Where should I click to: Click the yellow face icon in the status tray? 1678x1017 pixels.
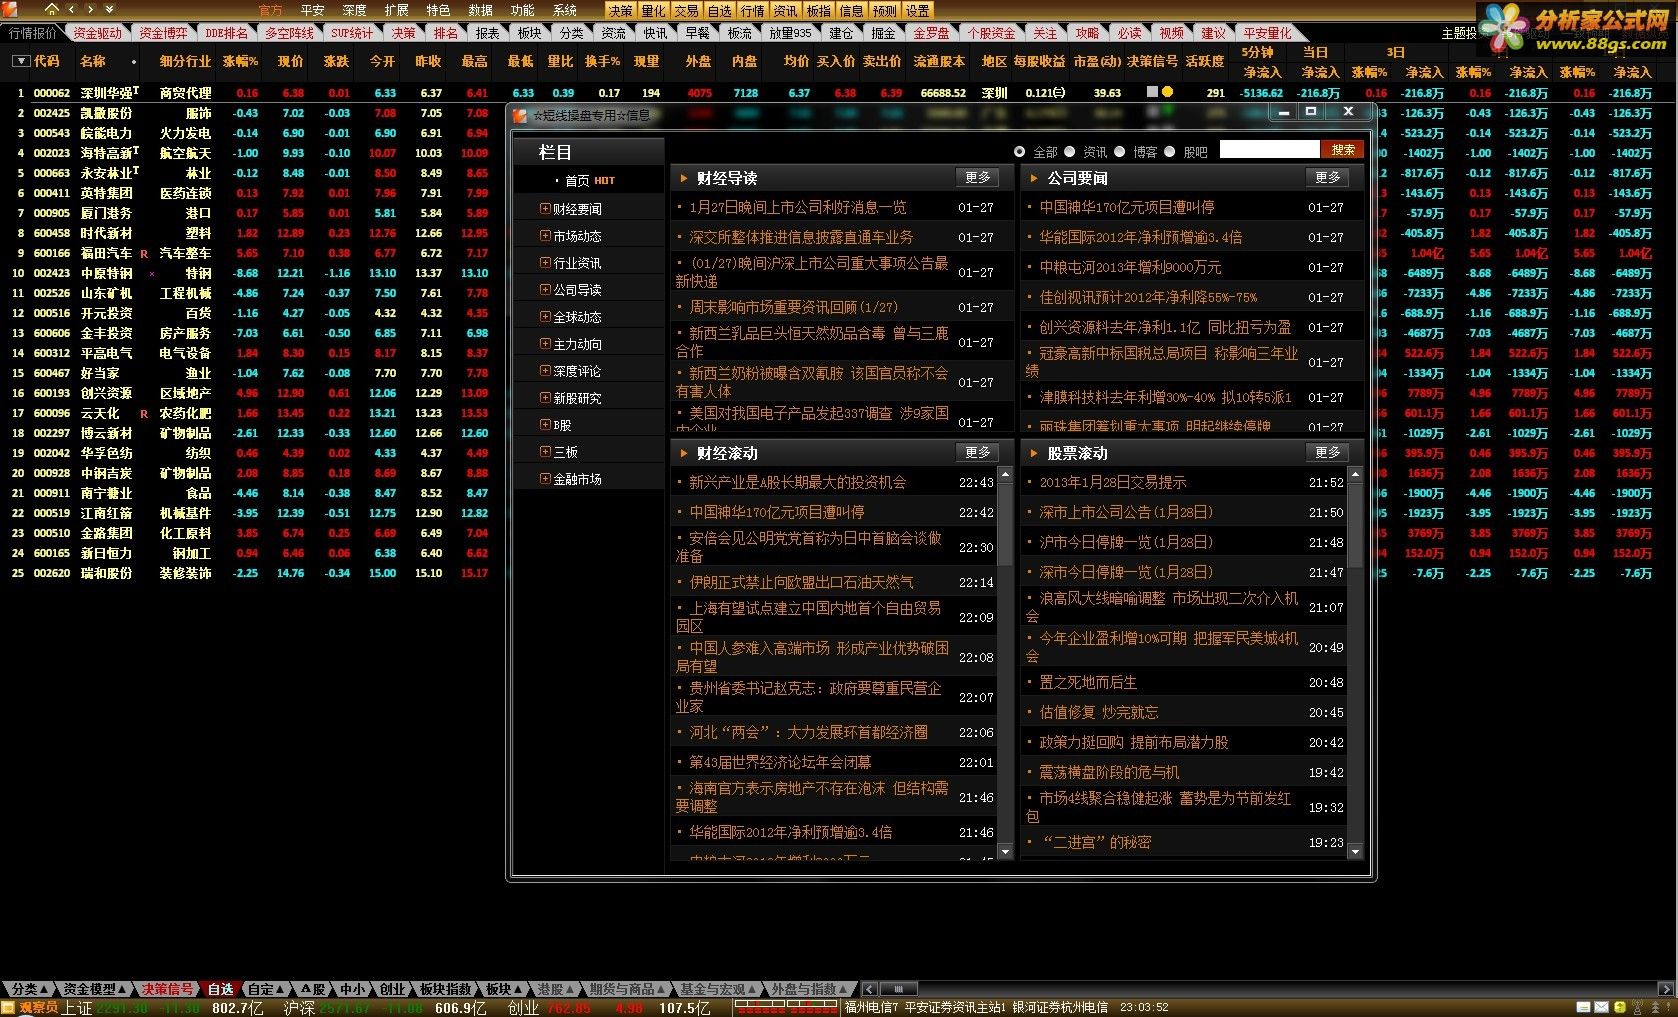[1619, 1008]
